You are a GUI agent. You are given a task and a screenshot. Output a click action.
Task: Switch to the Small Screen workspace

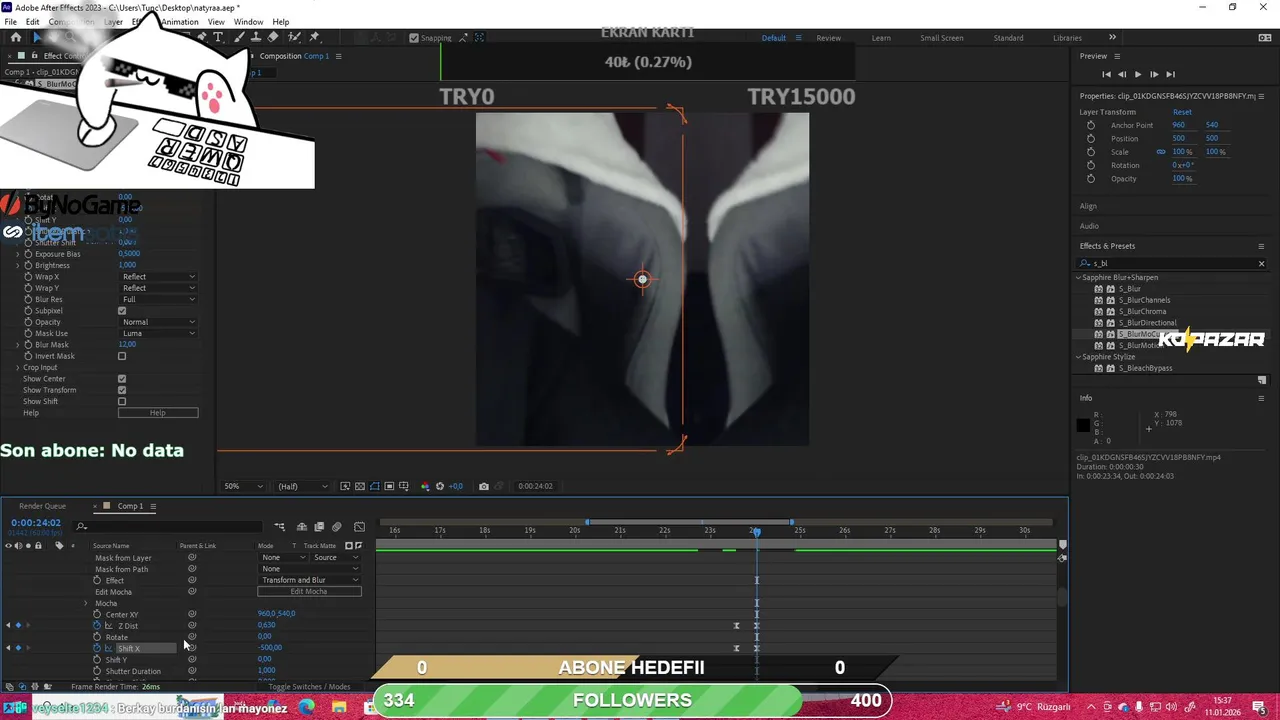coord(942,38)
